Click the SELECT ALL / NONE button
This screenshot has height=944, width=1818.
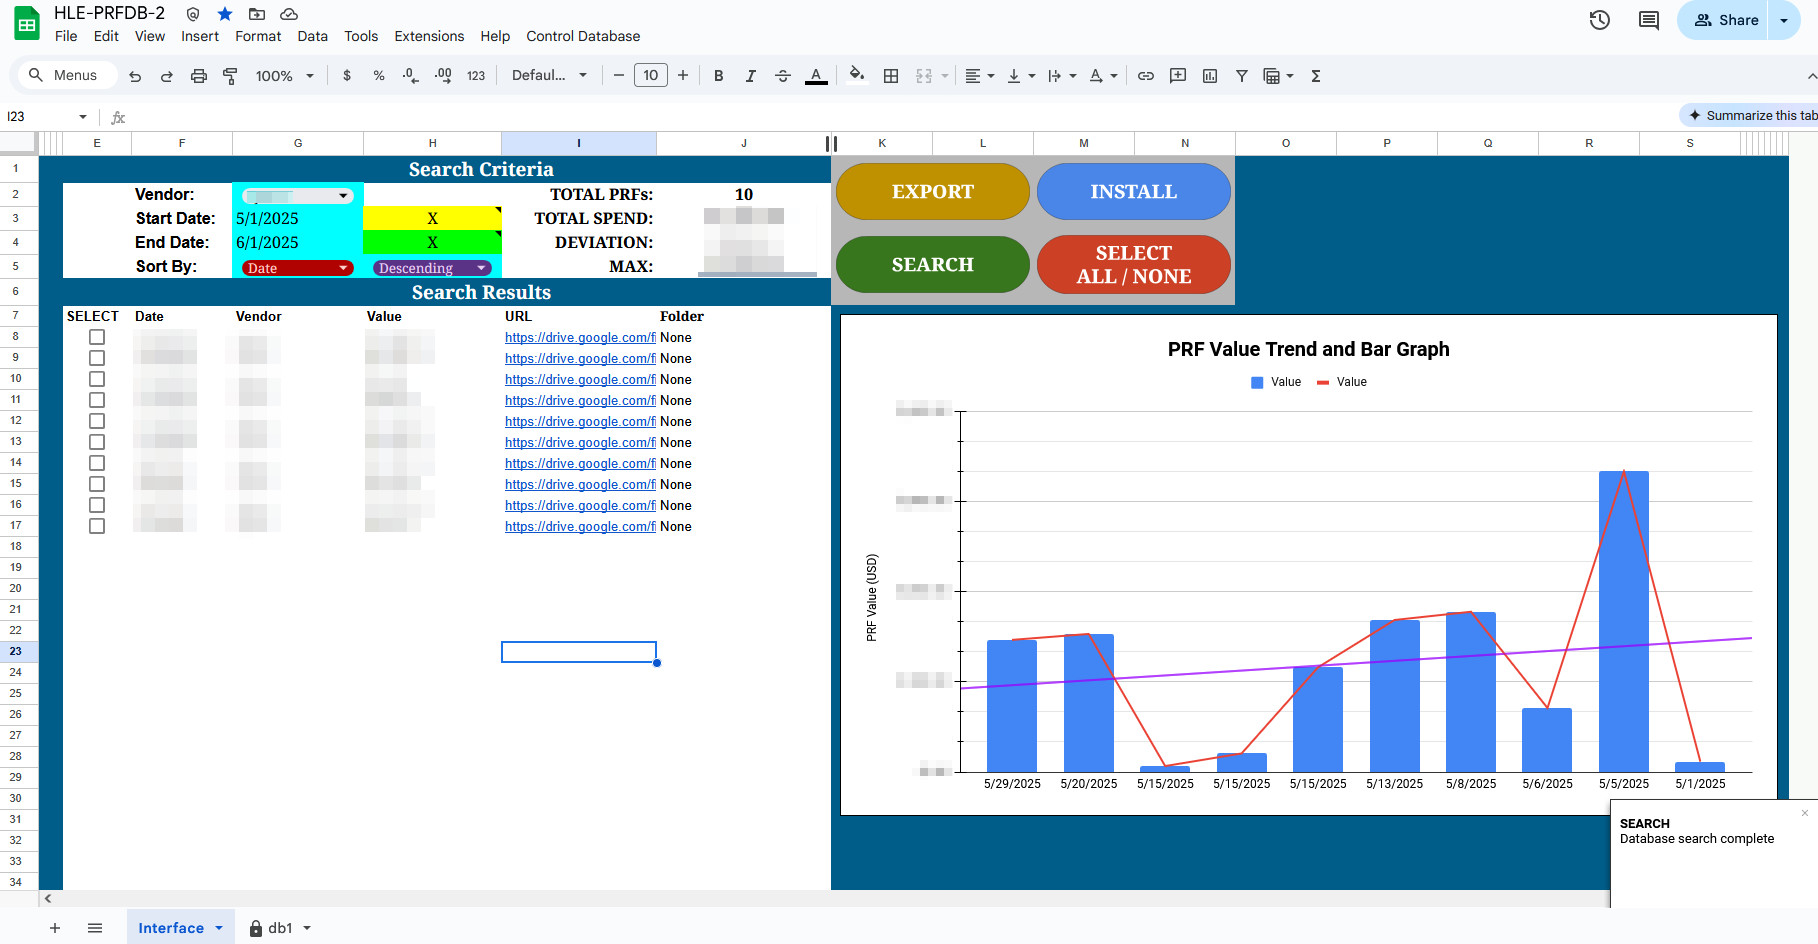[1134, 264]
